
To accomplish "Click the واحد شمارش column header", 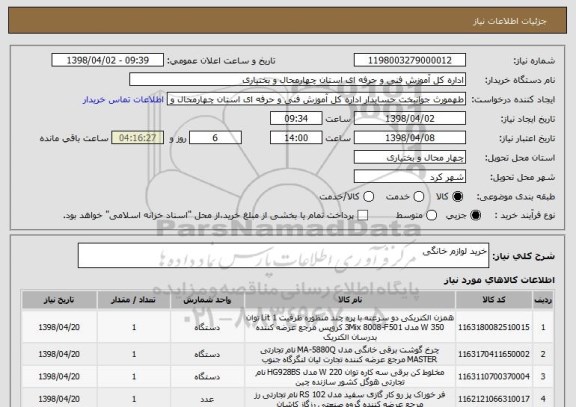I will click(207, 300).
